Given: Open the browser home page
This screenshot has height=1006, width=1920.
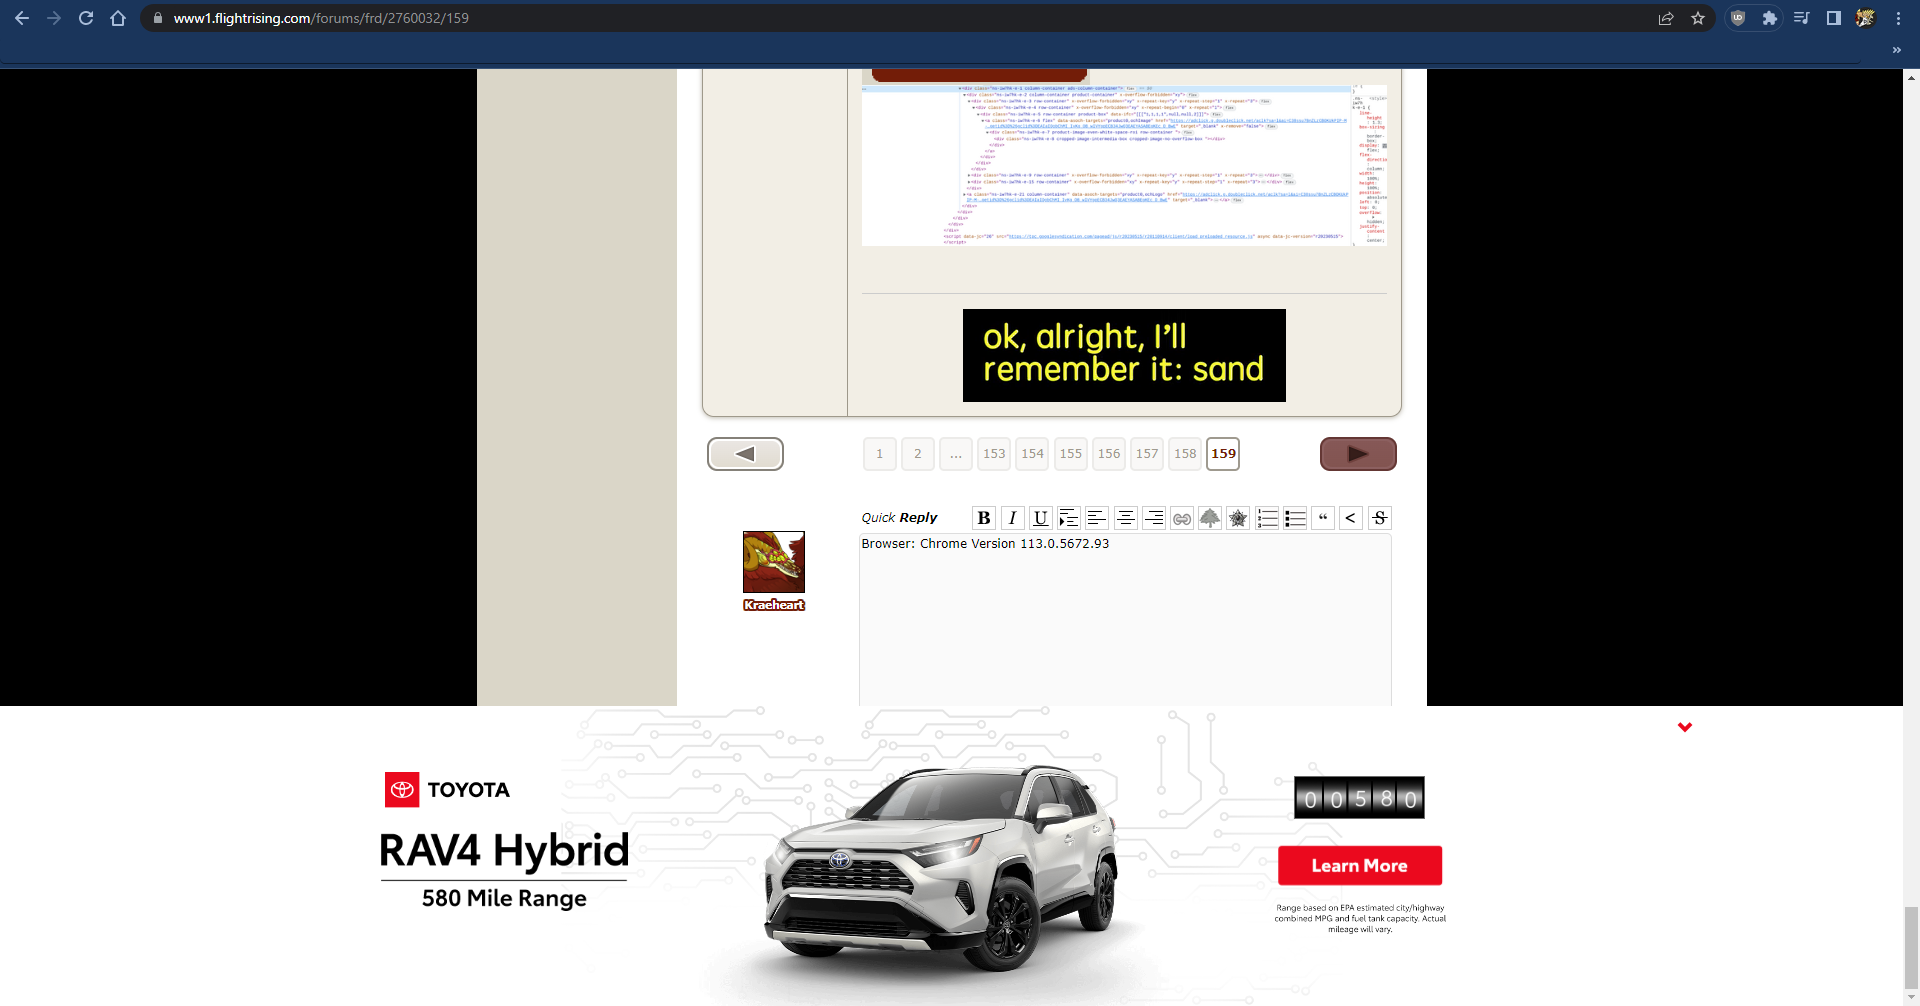Looking at the screenshot, I should click(x=118, y=18).
